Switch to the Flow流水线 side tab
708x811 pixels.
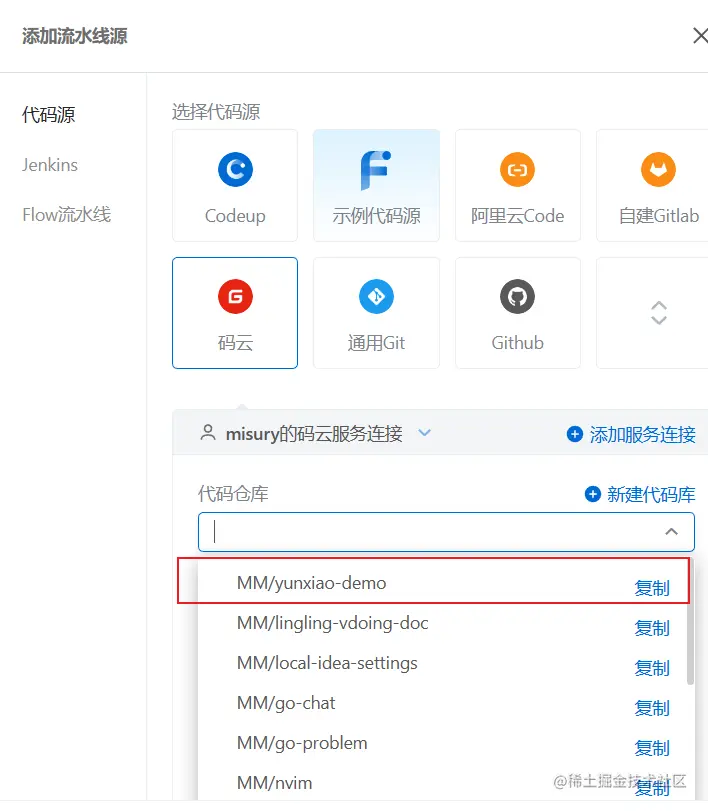tap(66, 215)
